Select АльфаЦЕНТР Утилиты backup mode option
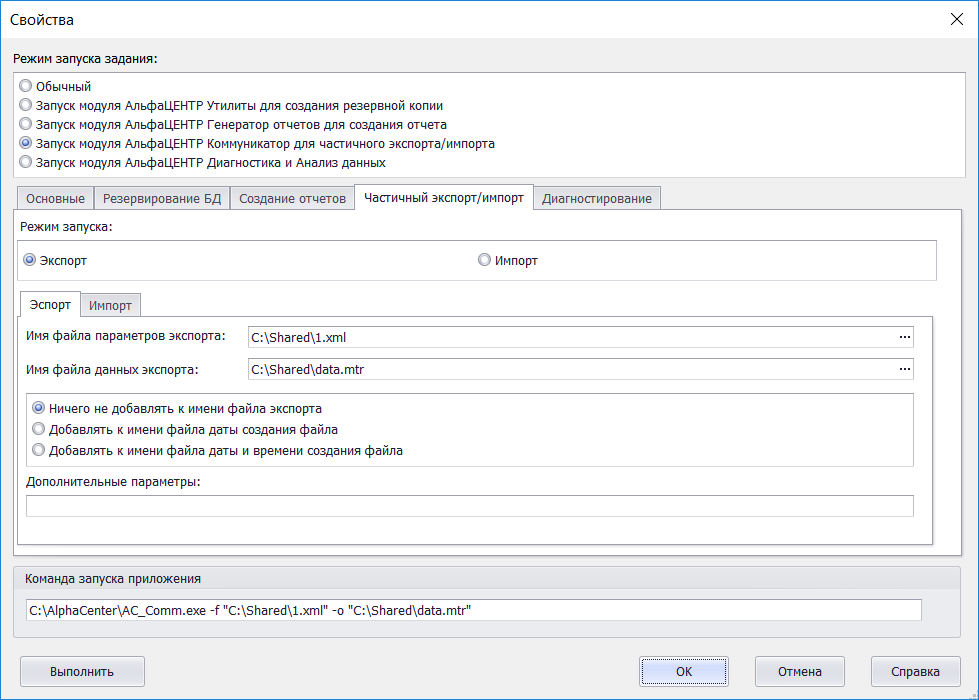The image size is (979, 700). click(26, 105)
